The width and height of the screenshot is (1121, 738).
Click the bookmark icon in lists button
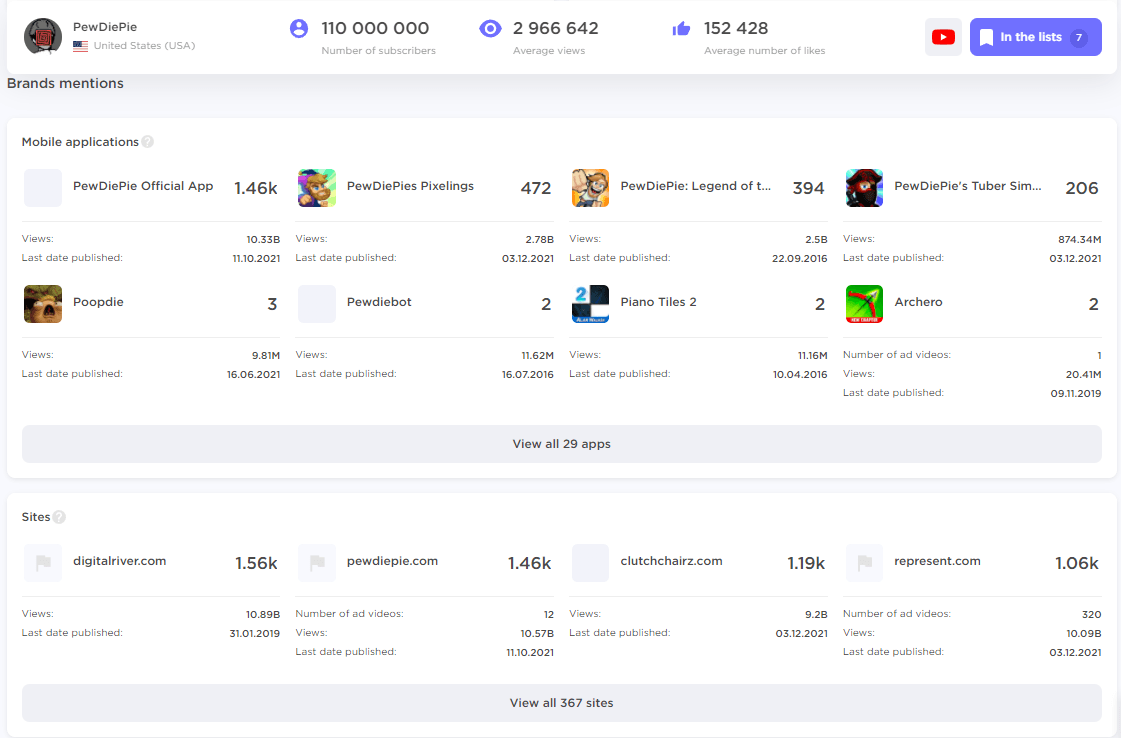coord(986,37)
